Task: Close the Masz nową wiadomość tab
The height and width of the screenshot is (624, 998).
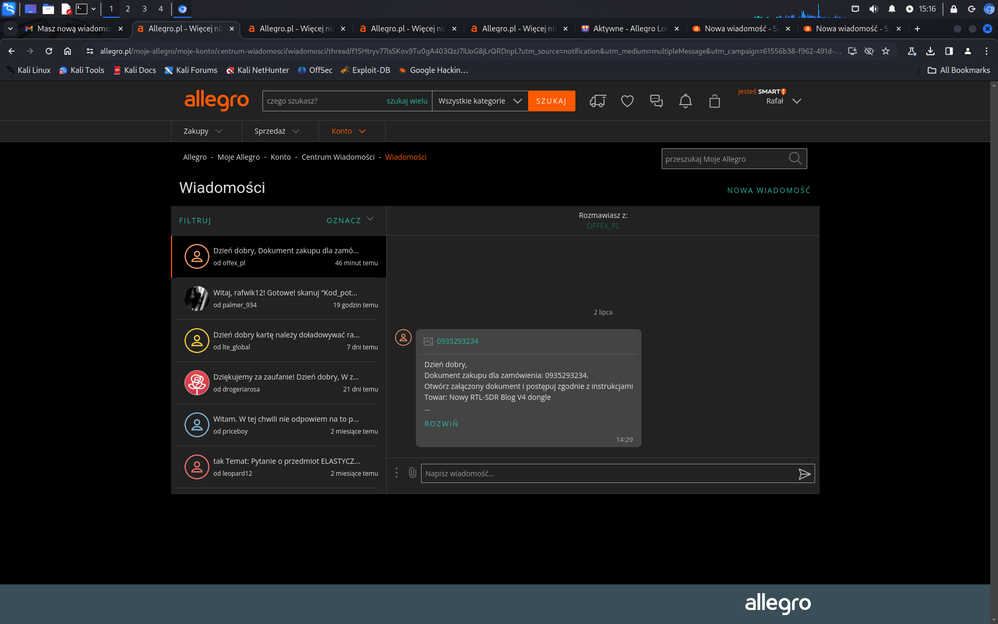Action: click(120, 29)
